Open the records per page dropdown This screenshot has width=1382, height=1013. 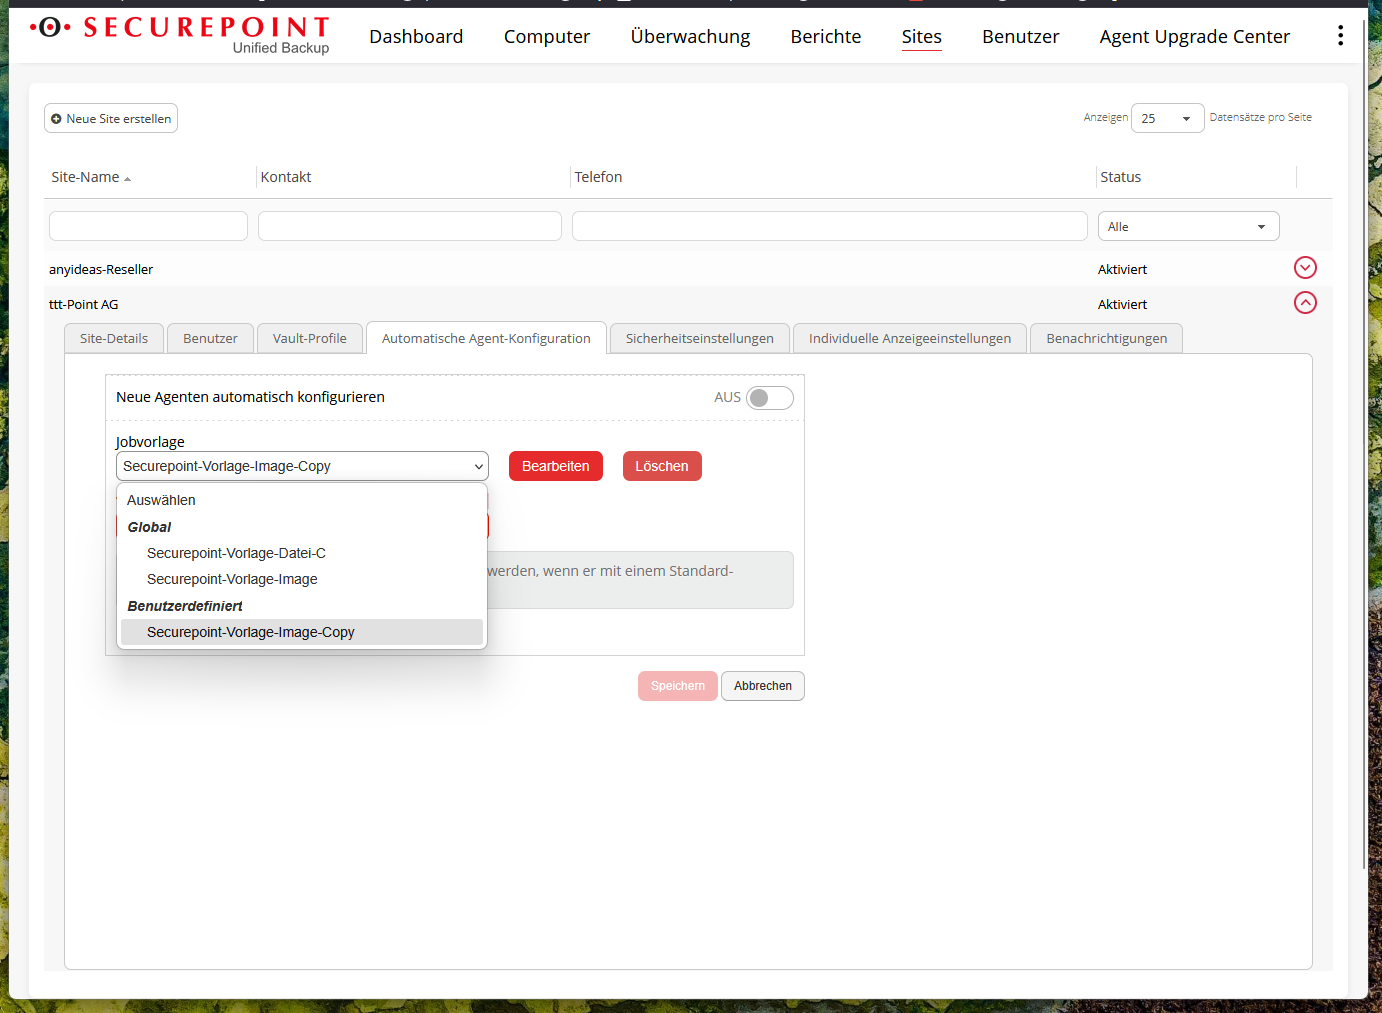point(1167,118)
